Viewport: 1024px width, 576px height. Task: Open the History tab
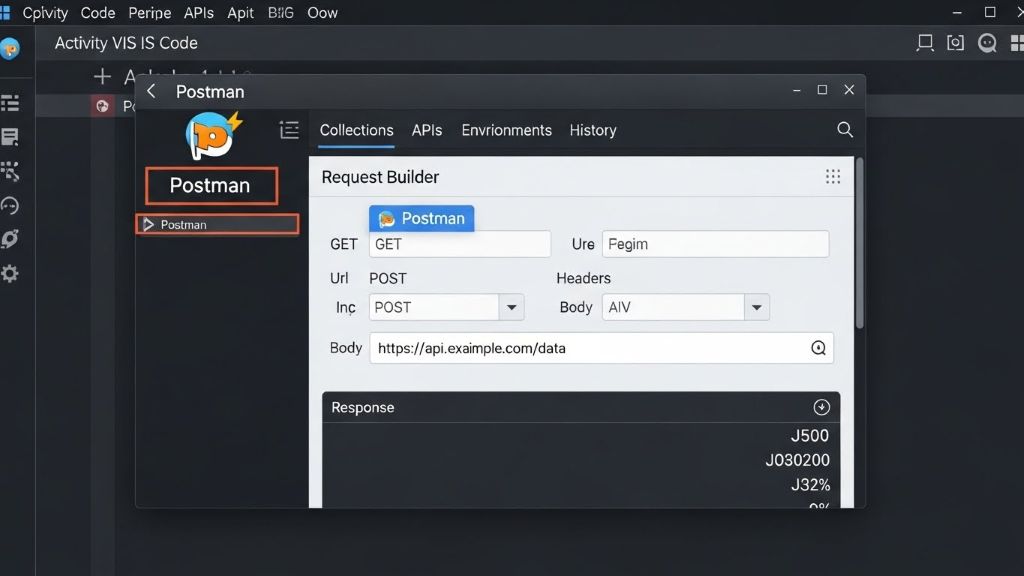tap(592, 130)
